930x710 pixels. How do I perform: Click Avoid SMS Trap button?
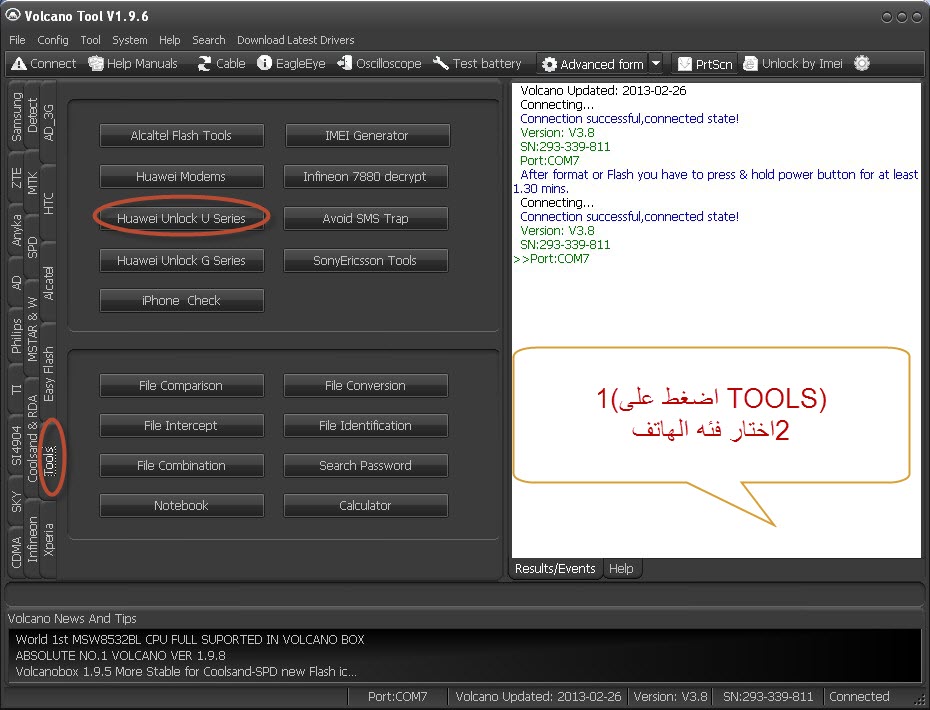(365, 218)
